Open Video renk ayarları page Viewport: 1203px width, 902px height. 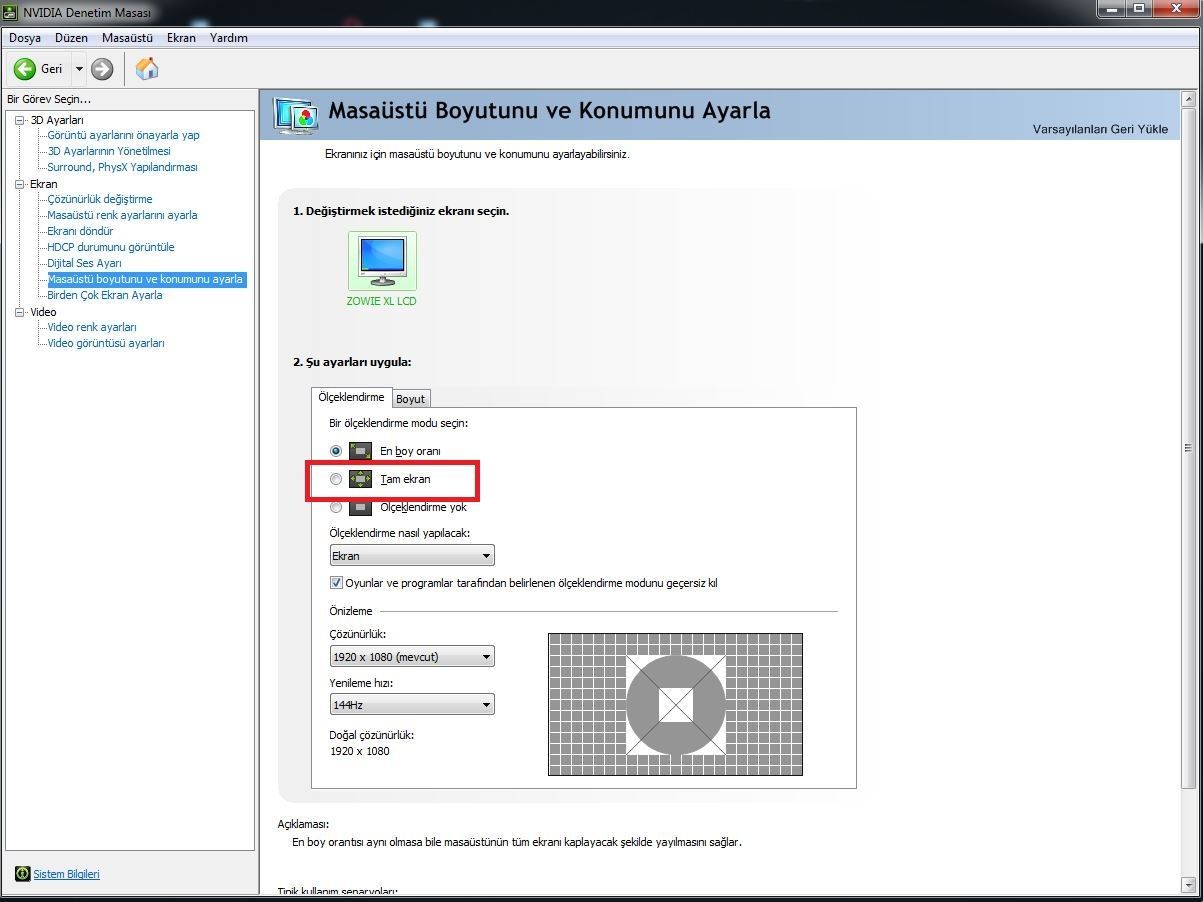click(x=92, y=327)
